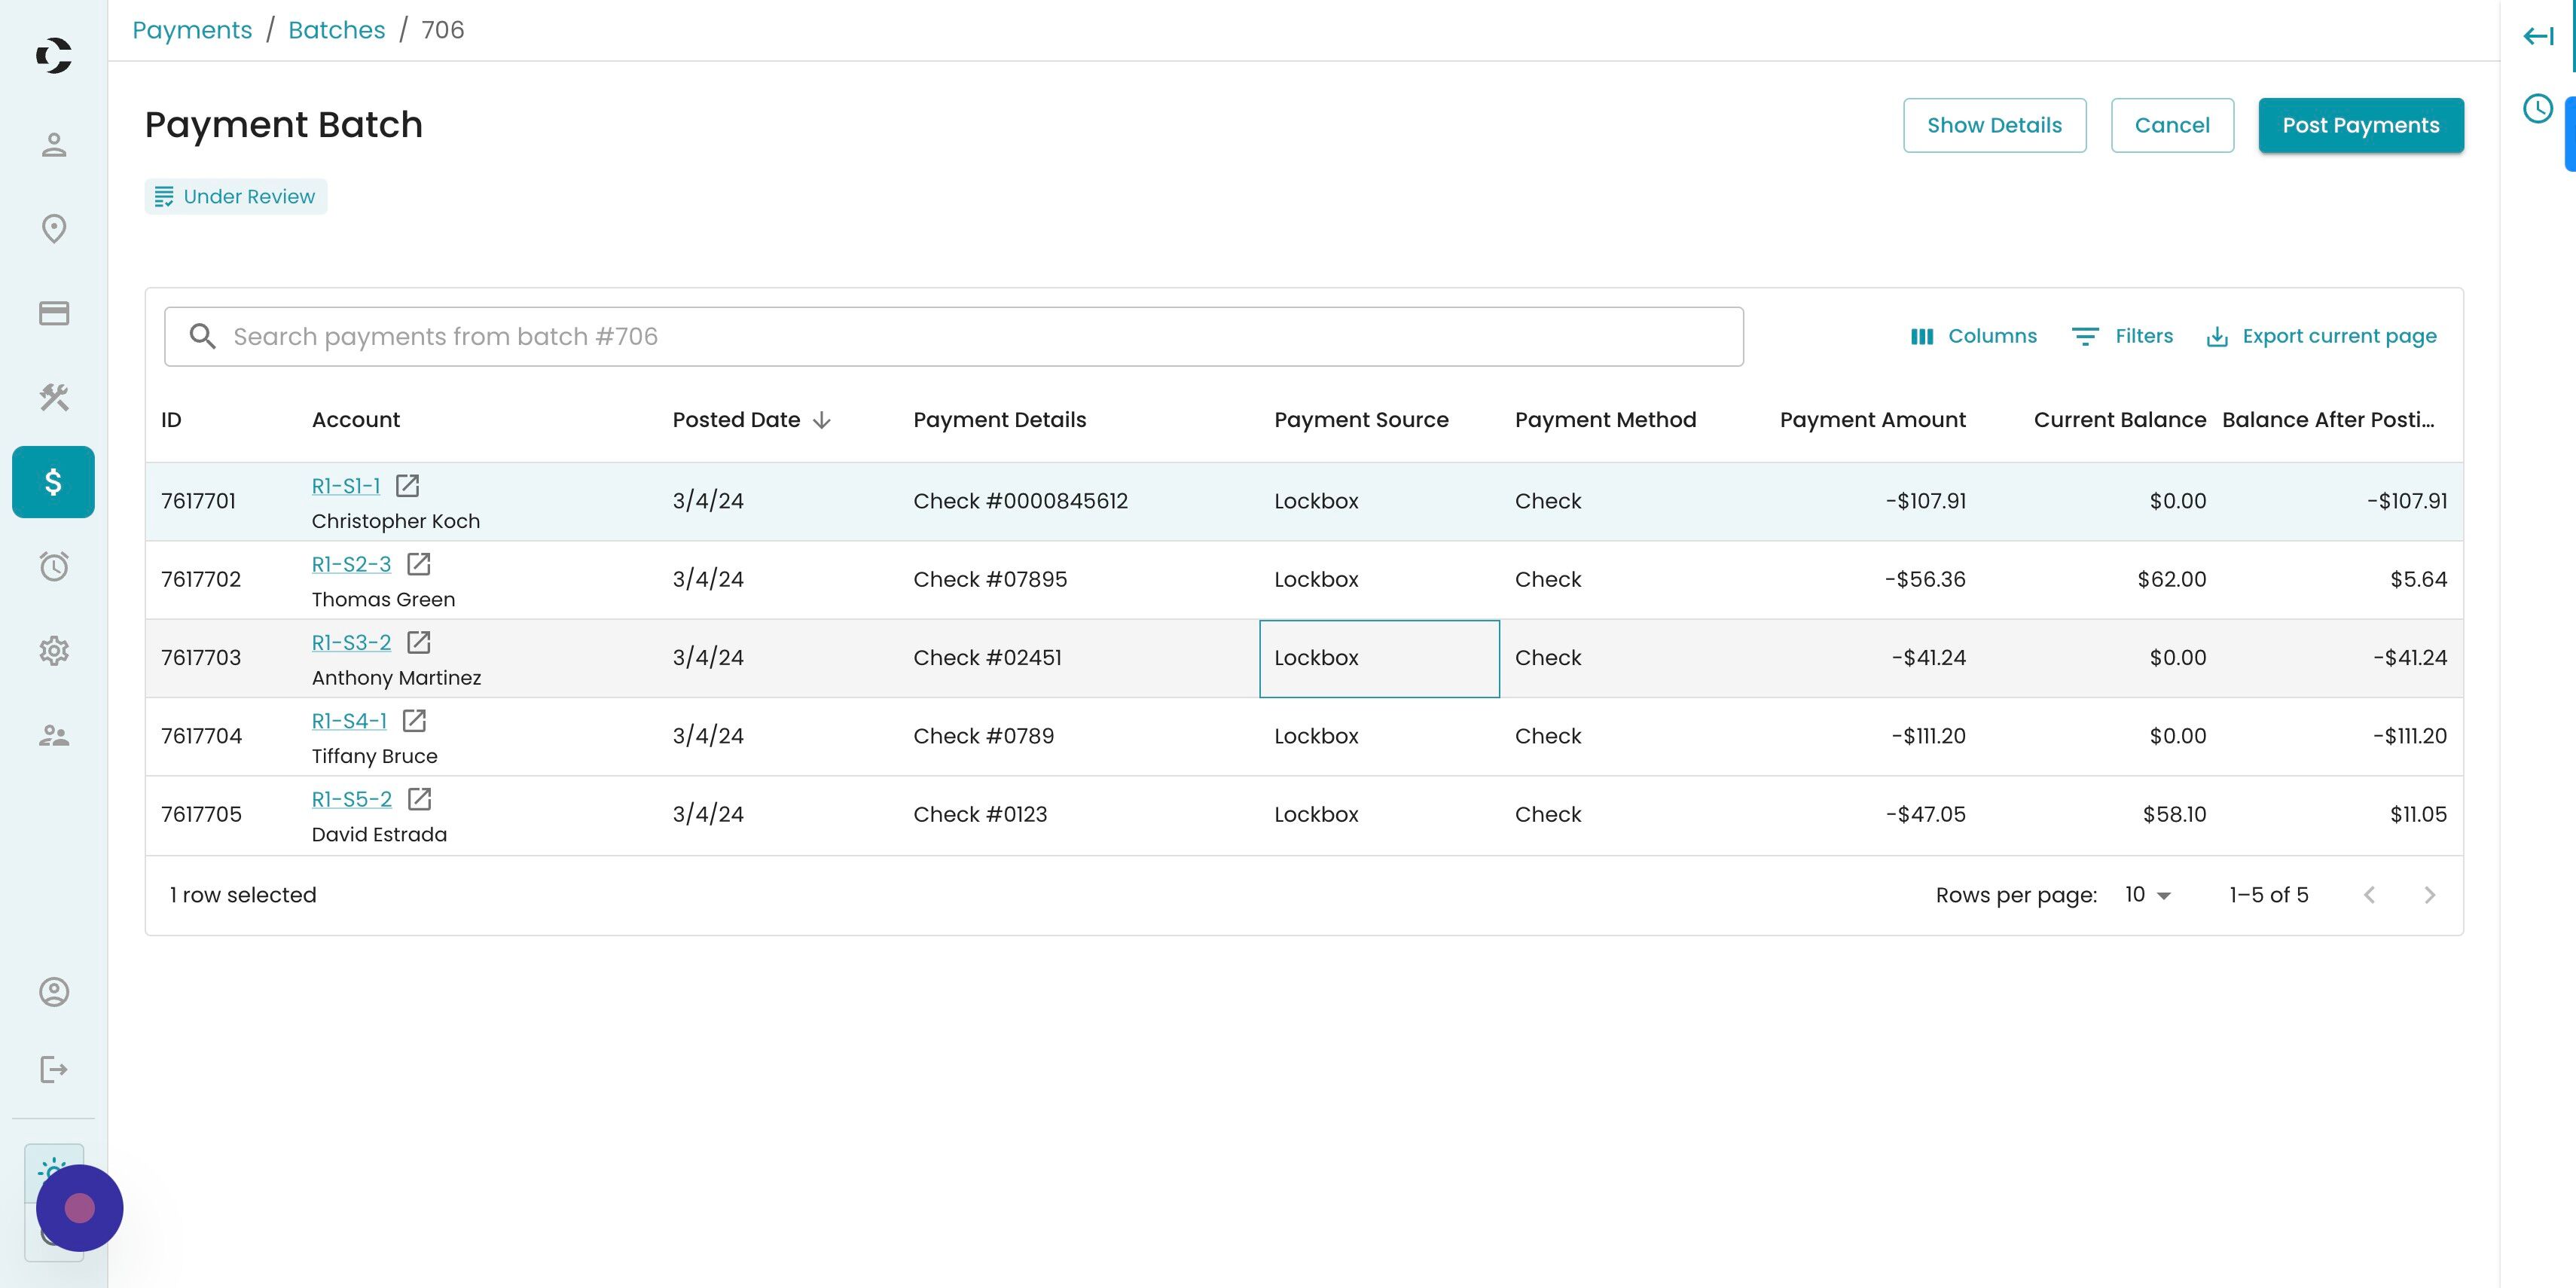Open the Filters panel

click(x=2122, y=336)
